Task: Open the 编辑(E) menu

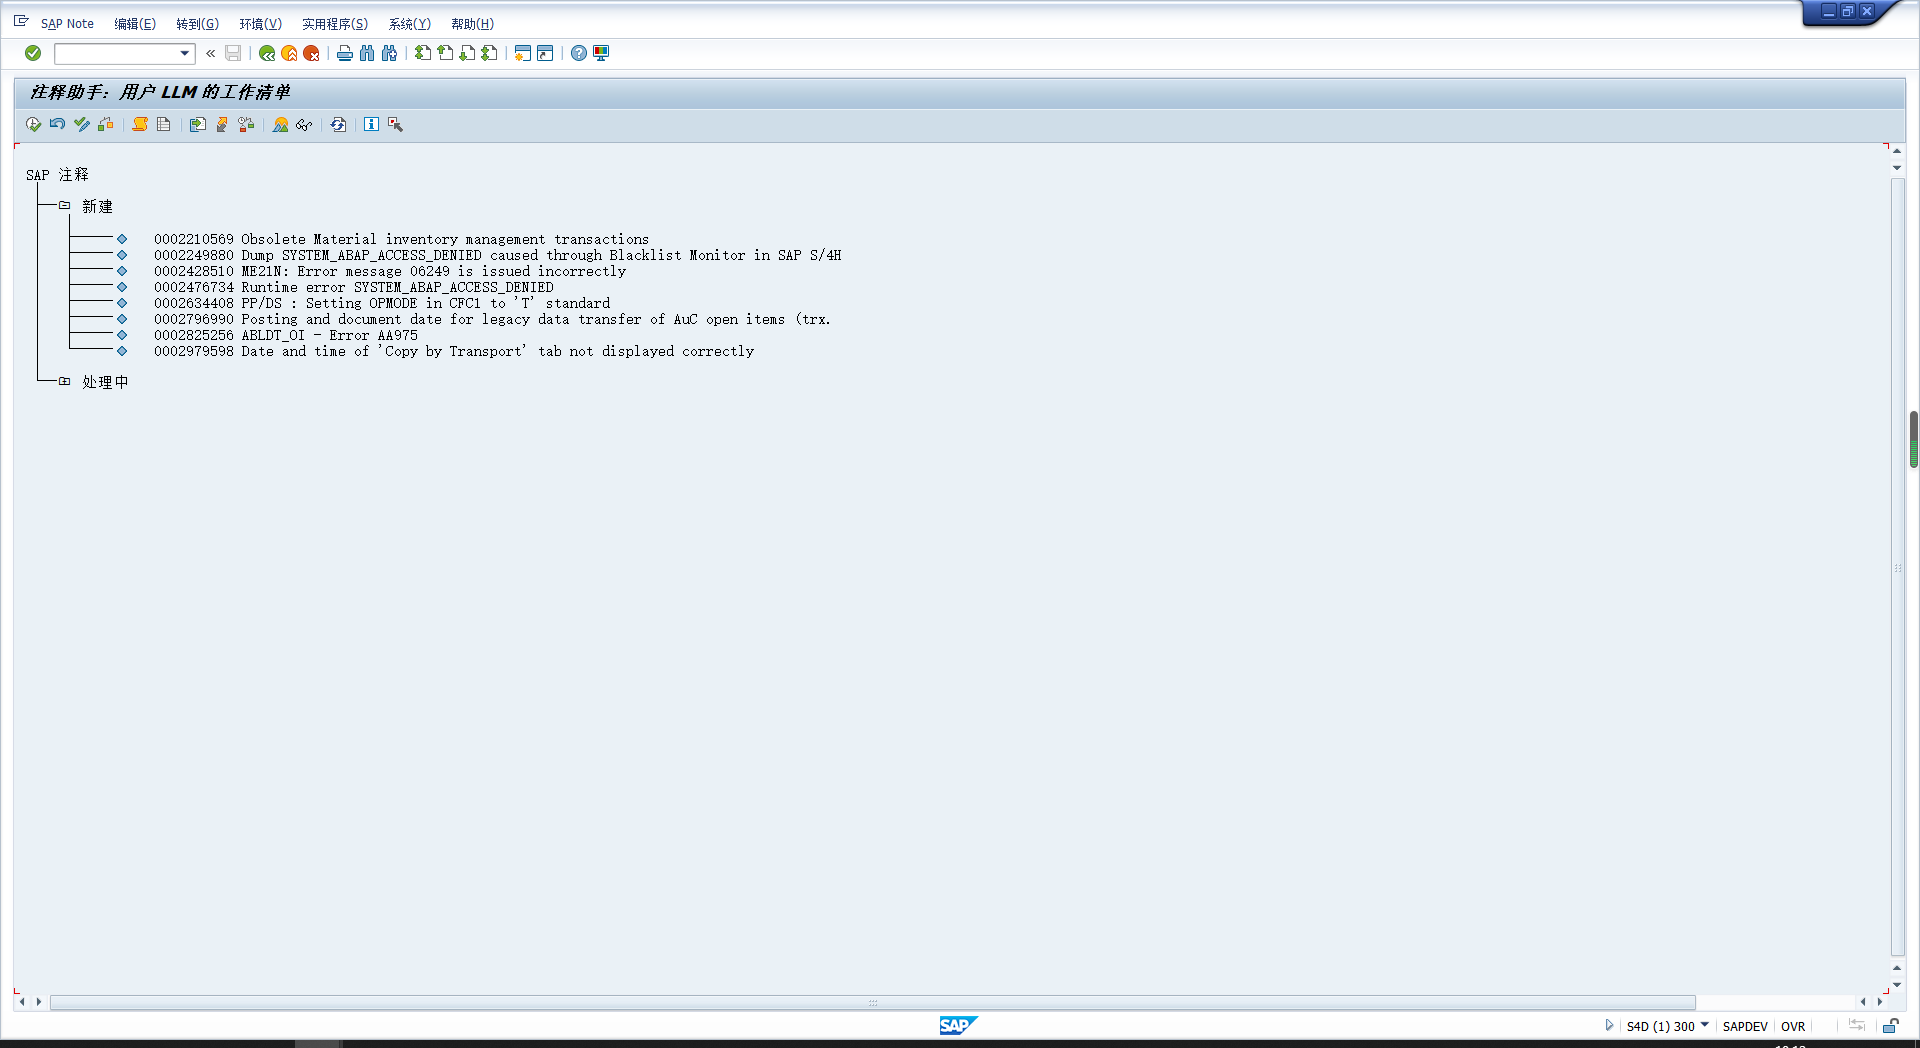Action: coord(135,24)
